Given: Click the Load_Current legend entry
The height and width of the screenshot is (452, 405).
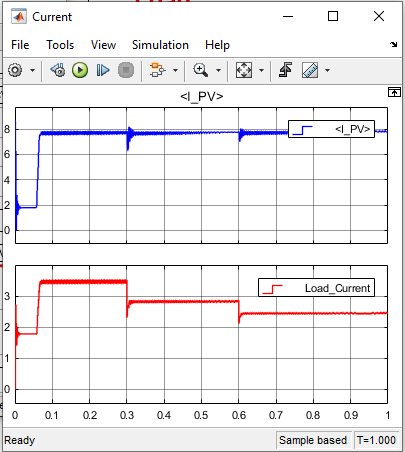Looking at the screenshot, I should [x=316, y=288].
